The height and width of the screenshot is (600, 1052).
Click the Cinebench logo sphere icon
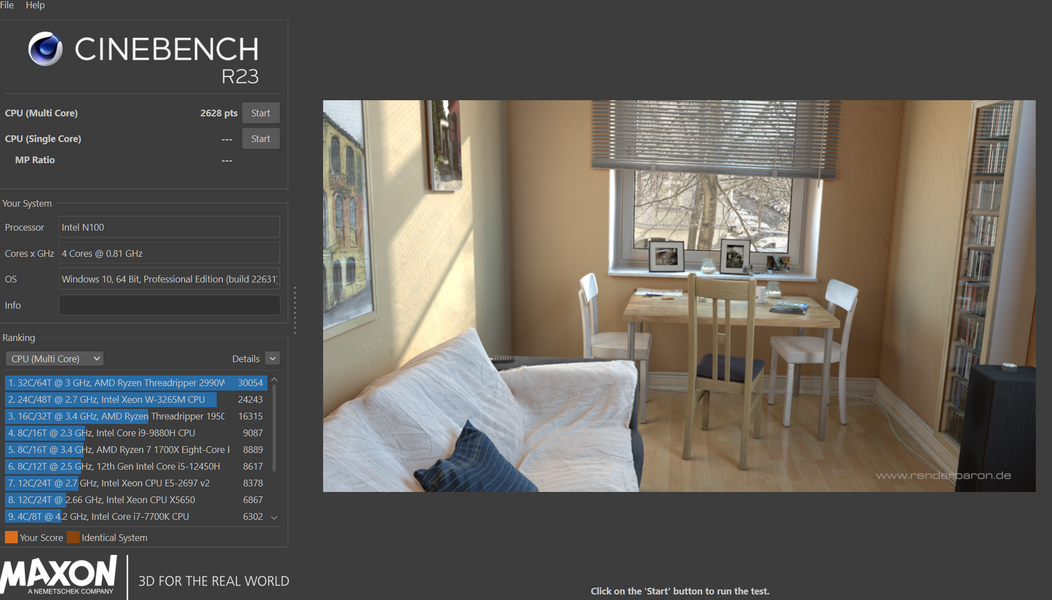tap(46, 49)
